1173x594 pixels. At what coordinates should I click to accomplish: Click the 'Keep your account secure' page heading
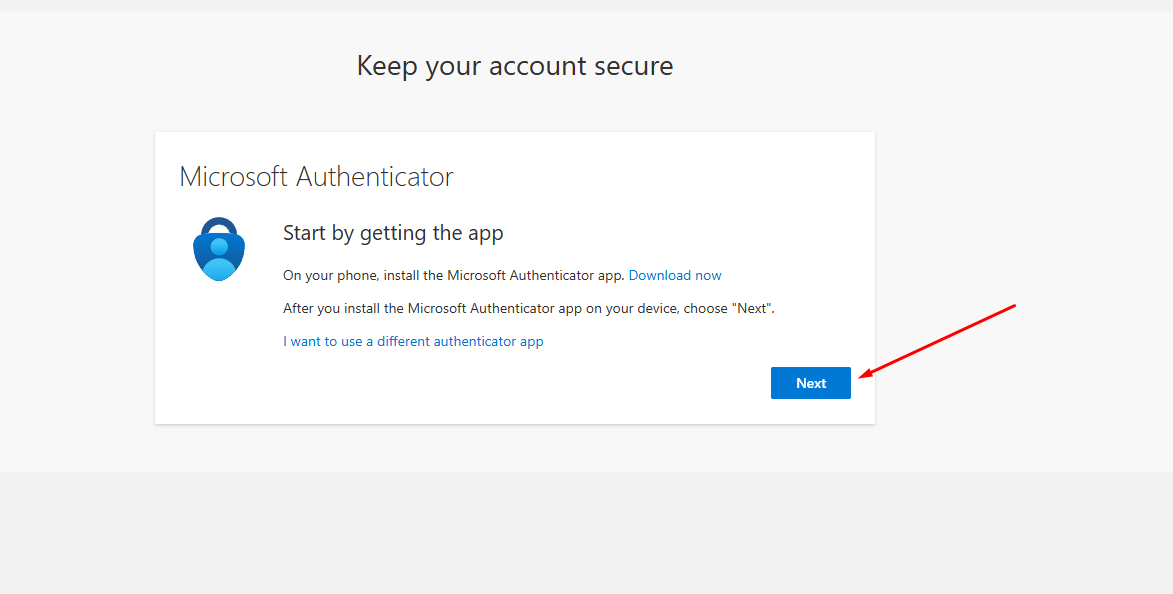(515, 66)
